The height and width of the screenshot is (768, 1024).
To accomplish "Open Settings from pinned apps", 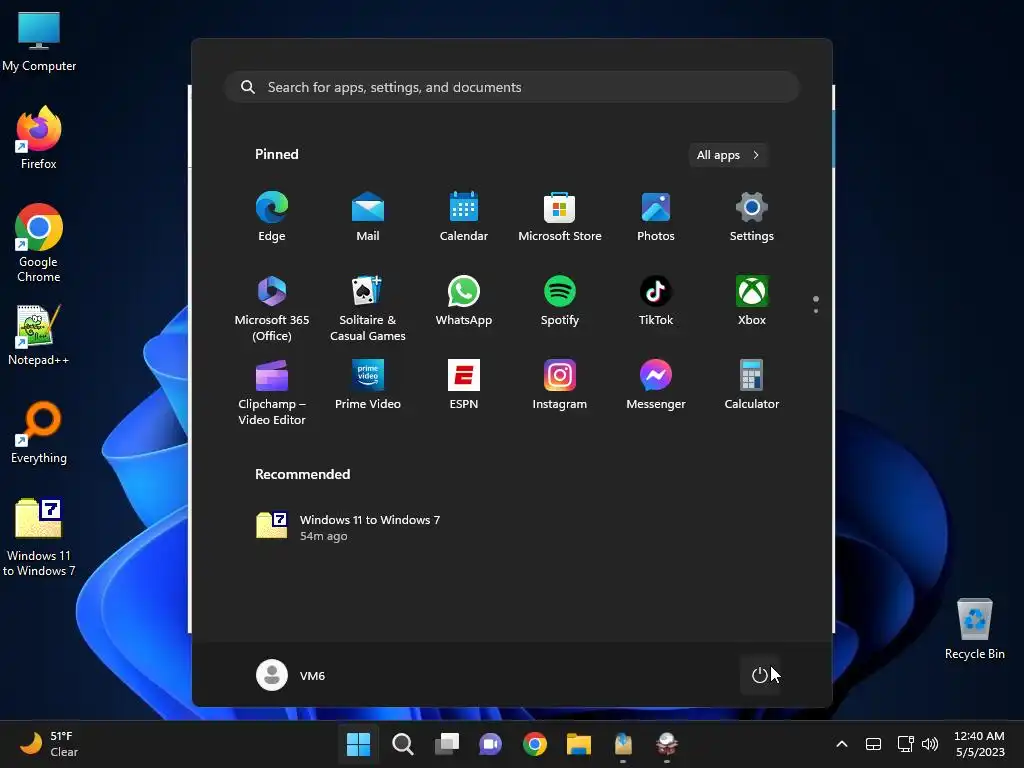I will click(x=752, y=217).
